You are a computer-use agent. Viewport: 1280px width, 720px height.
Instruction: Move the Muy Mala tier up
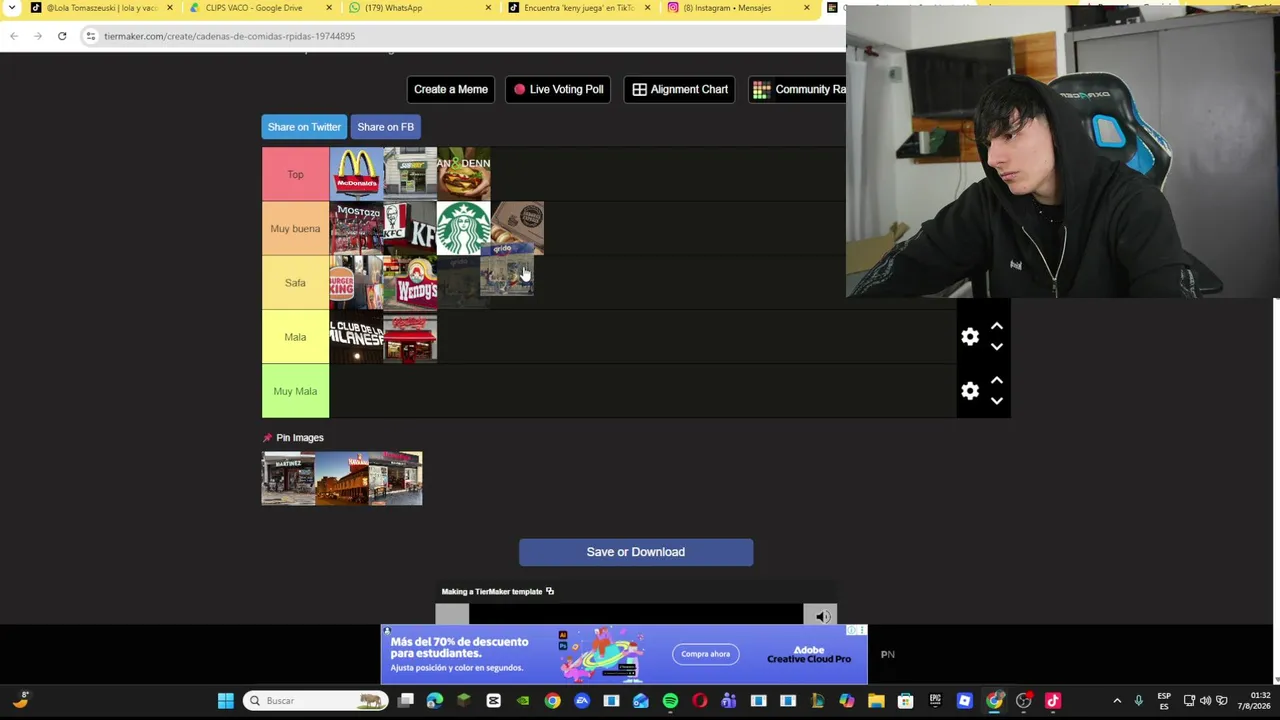click(x=997, y=381)
